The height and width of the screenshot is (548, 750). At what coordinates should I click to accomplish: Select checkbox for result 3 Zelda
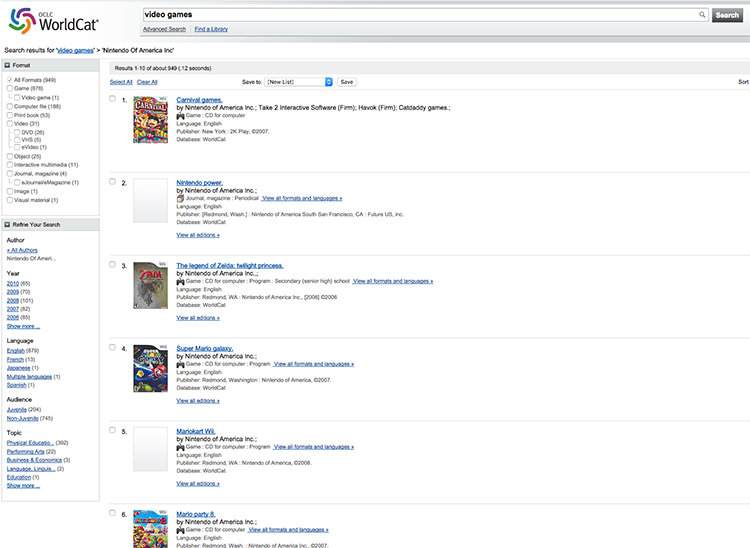click(x=112, y=264)
